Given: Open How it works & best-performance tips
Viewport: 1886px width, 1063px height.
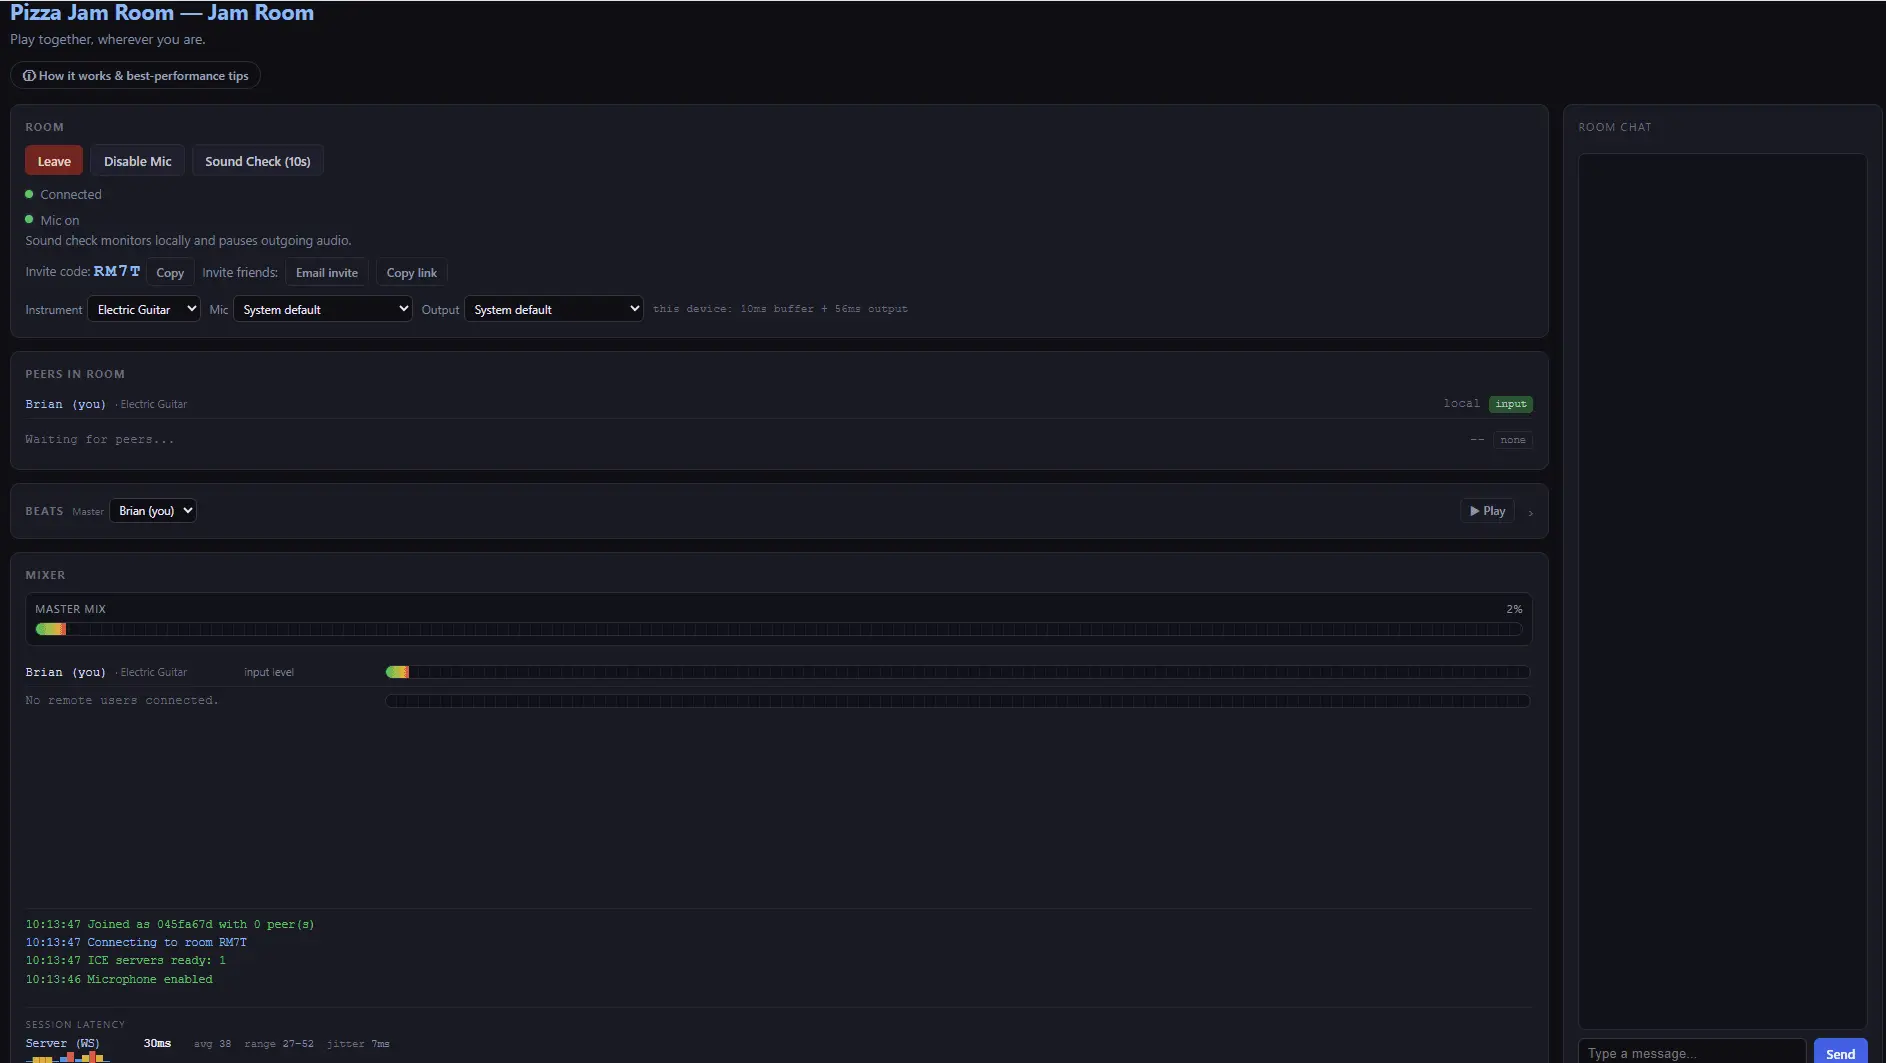Looking at the screenshot, I should click(136, 76).
